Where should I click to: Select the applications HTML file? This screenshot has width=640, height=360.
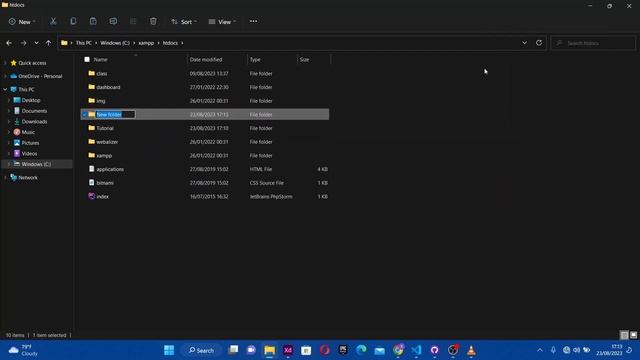coord(110,169)
